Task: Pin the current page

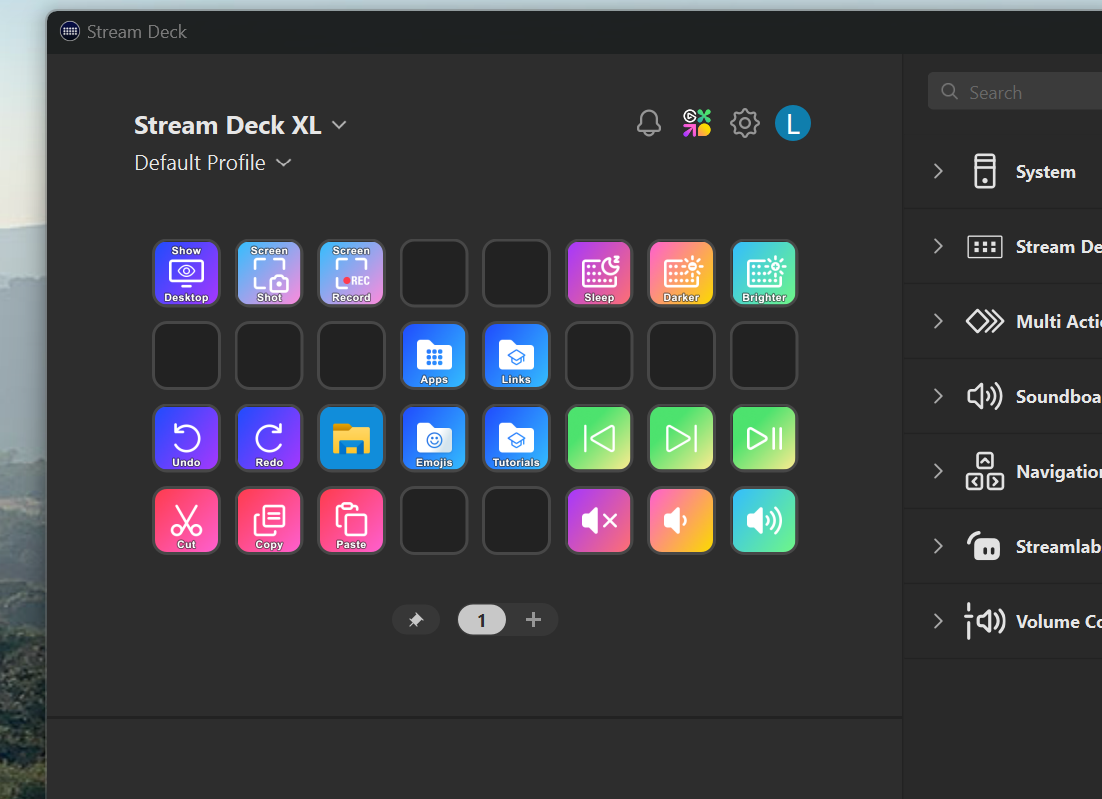Action: 416,620
